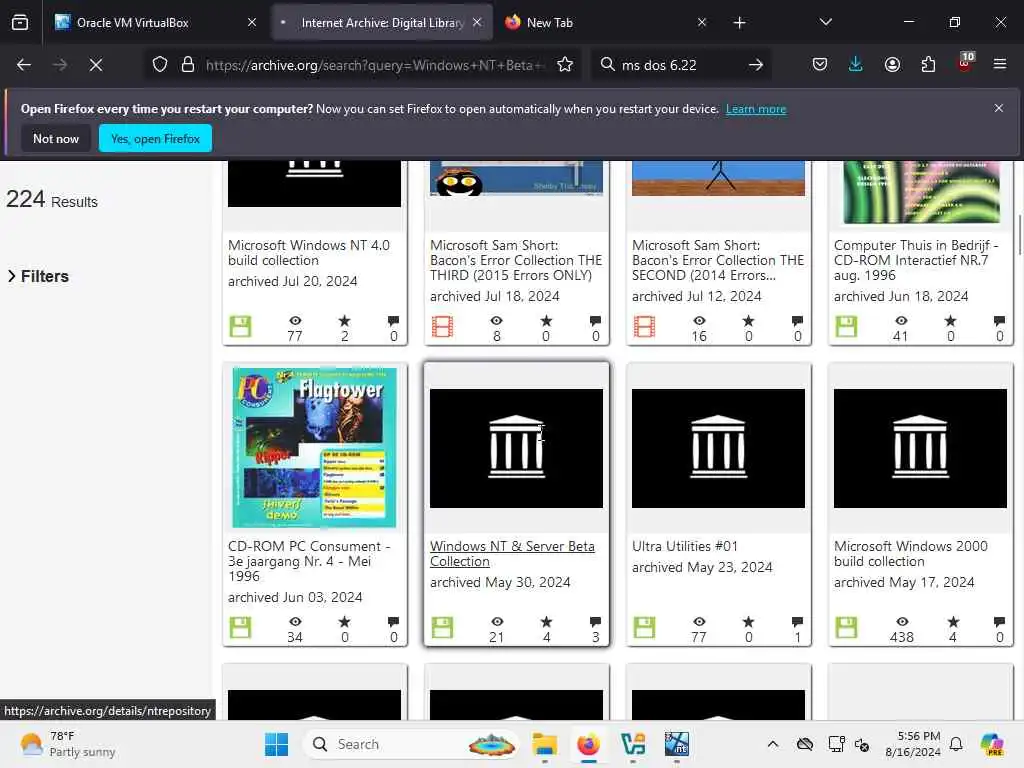Image resolution: width=1024 pixels, height=768 pixels.
Task: Click the floppy icon on PC Consument card
Action: 240,627
